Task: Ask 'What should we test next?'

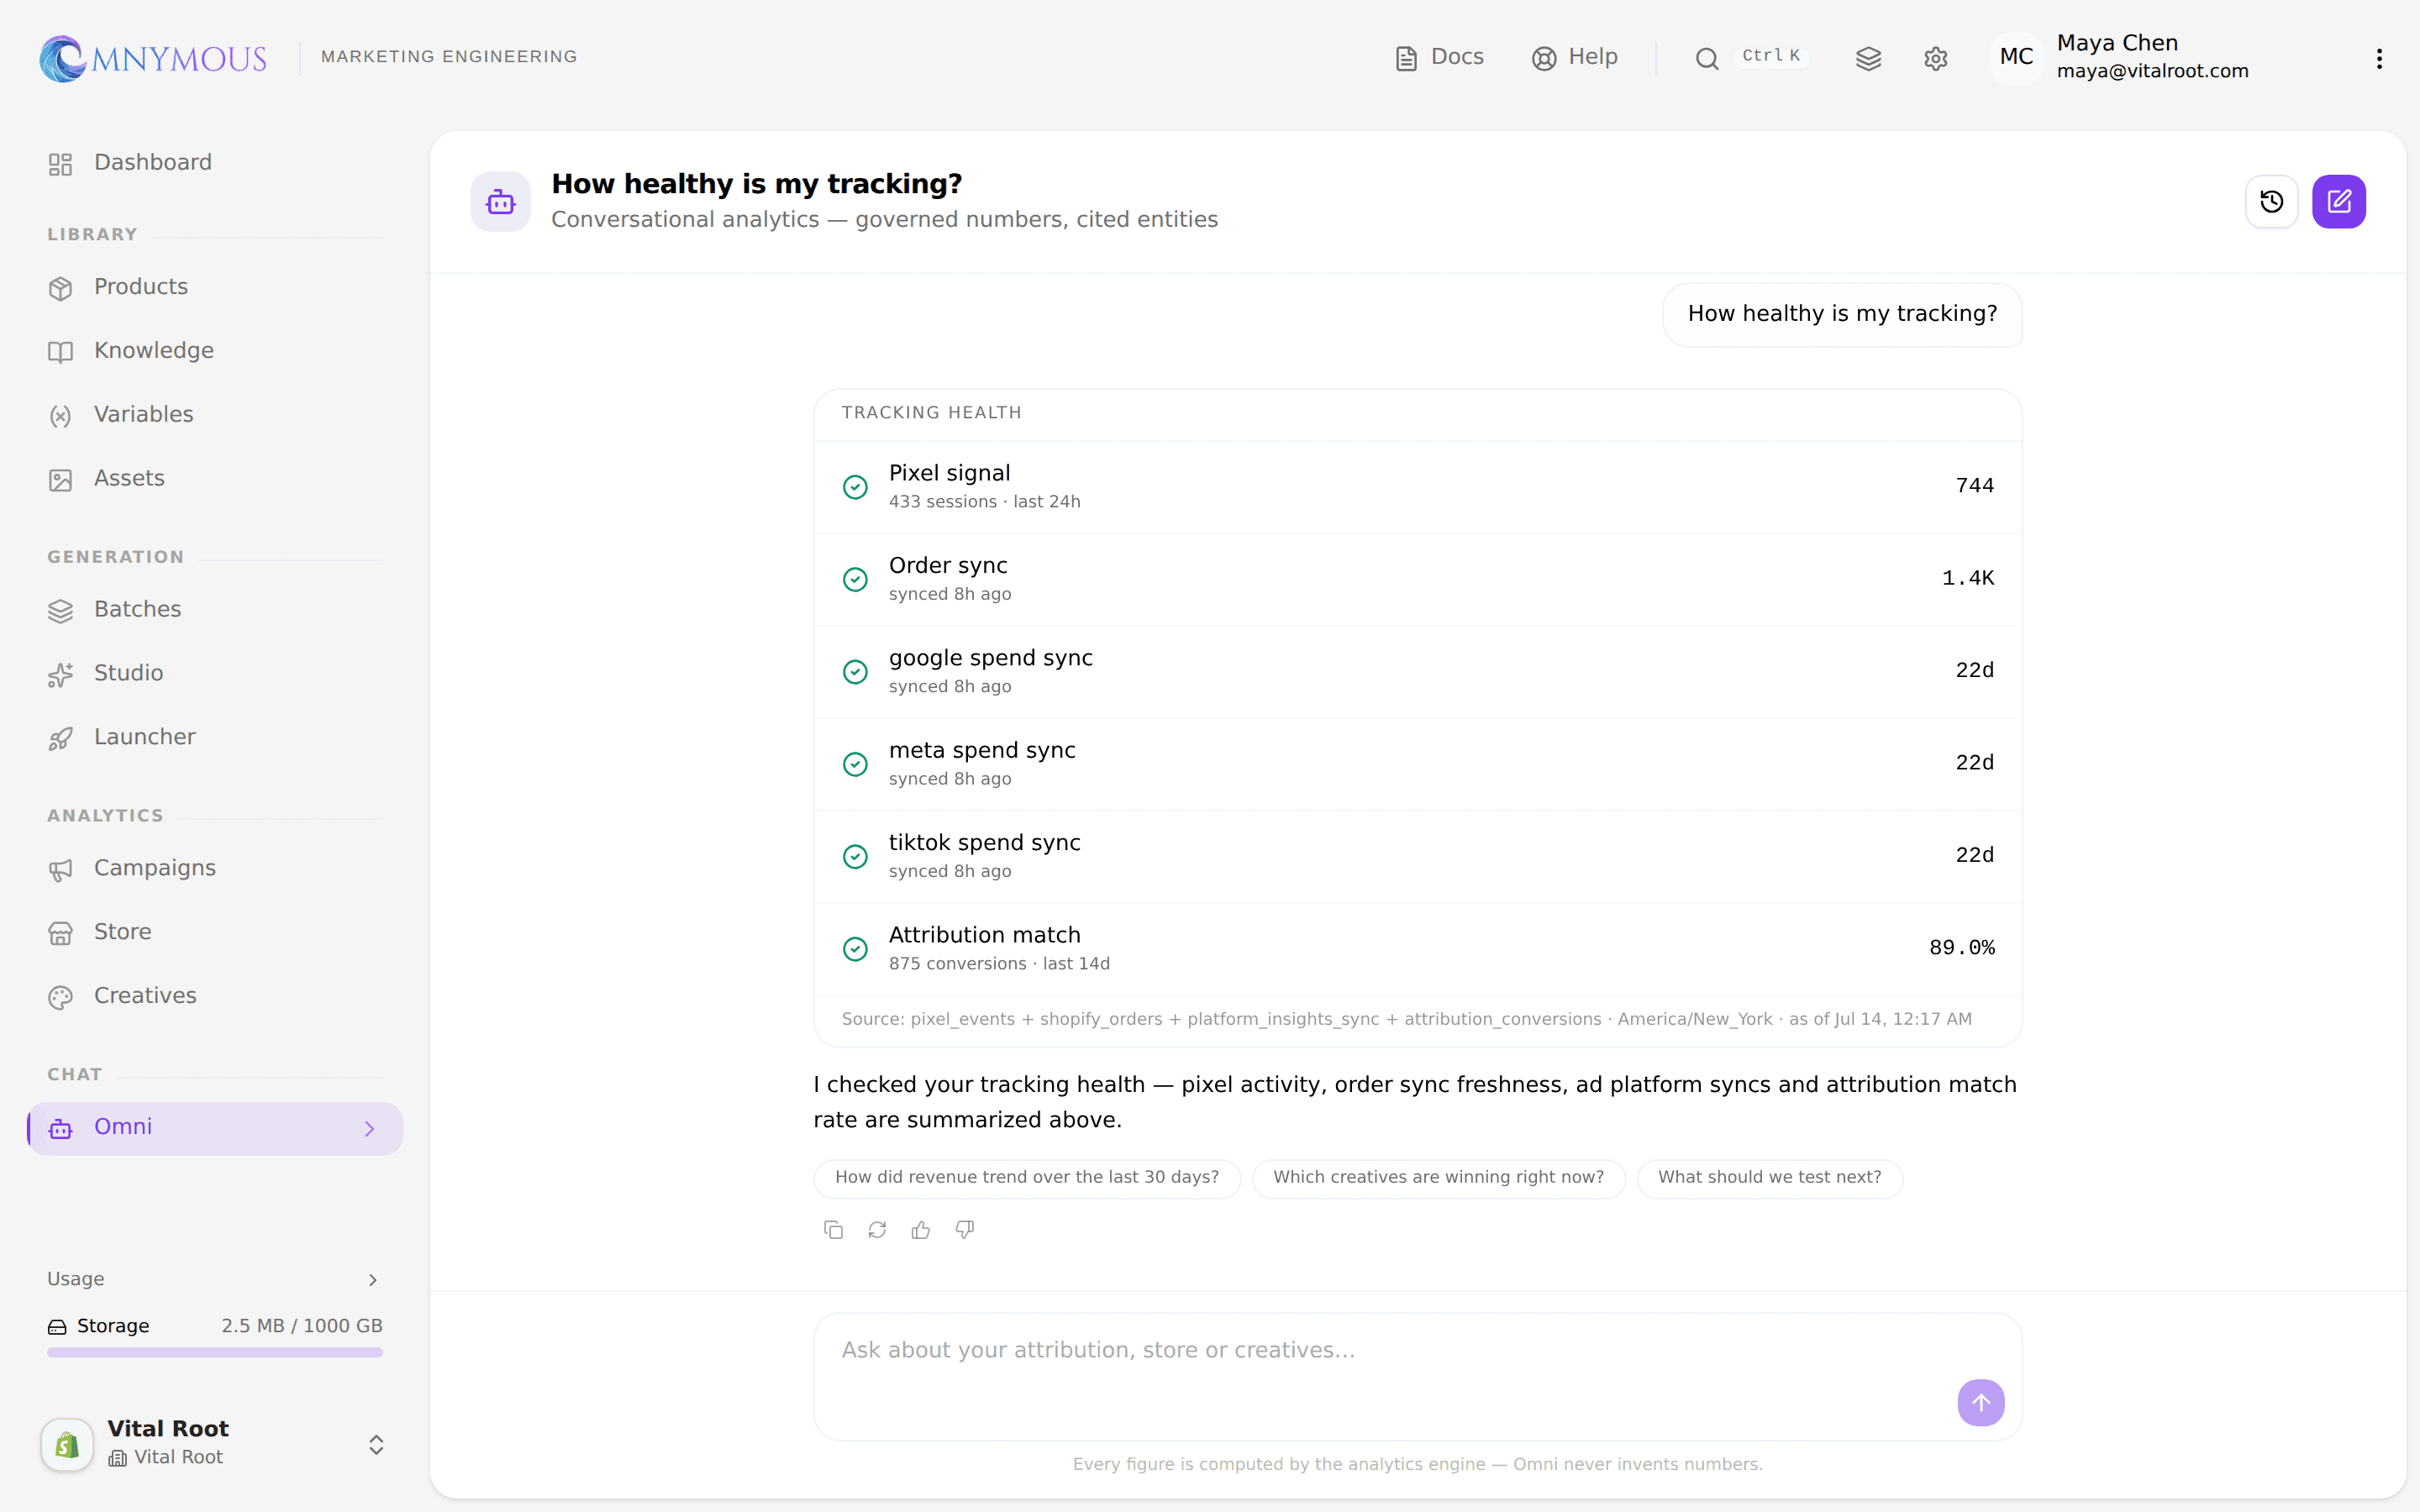Action: pos(1769,1178)
